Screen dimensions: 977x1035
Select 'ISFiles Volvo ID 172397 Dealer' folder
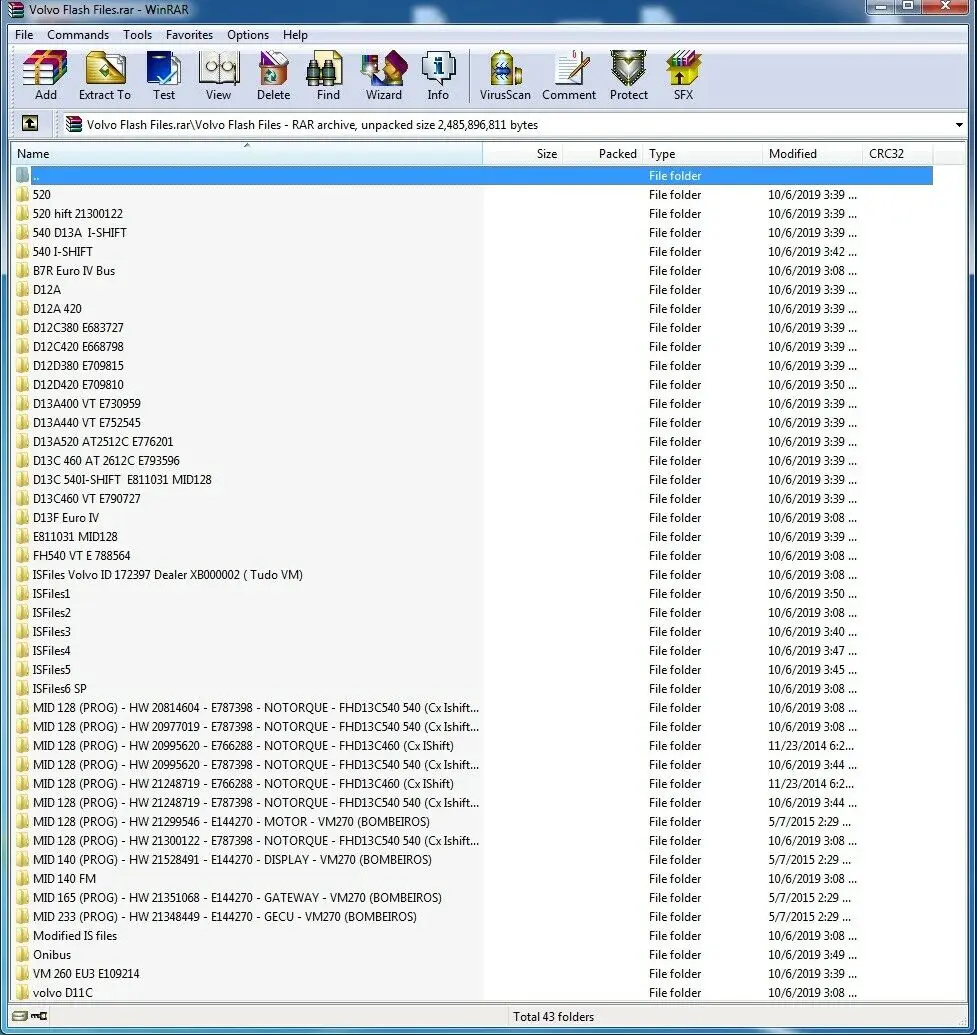tap(473, 574)
